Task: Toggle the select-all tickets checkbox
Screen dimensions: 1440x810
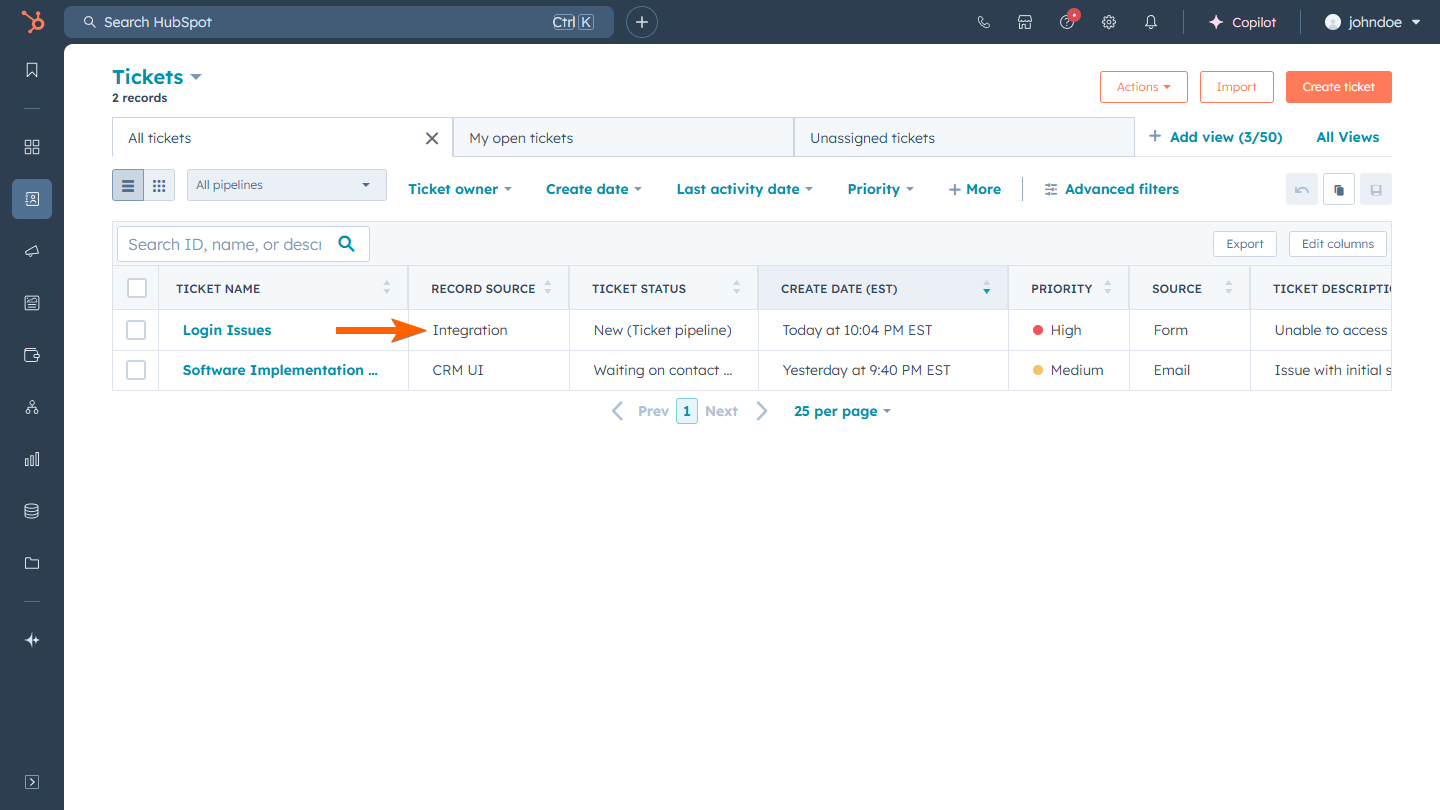Action: pos(137,288)
